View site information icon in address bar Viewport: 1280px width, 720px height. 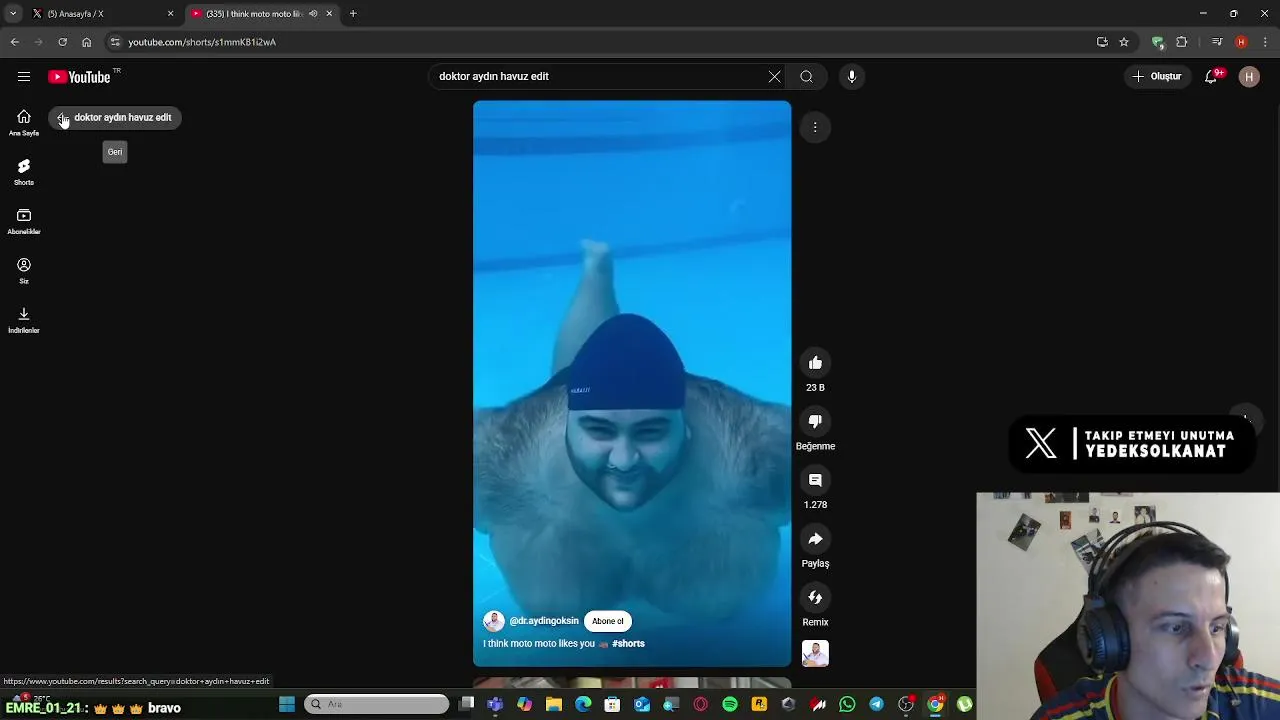[115, 42]
